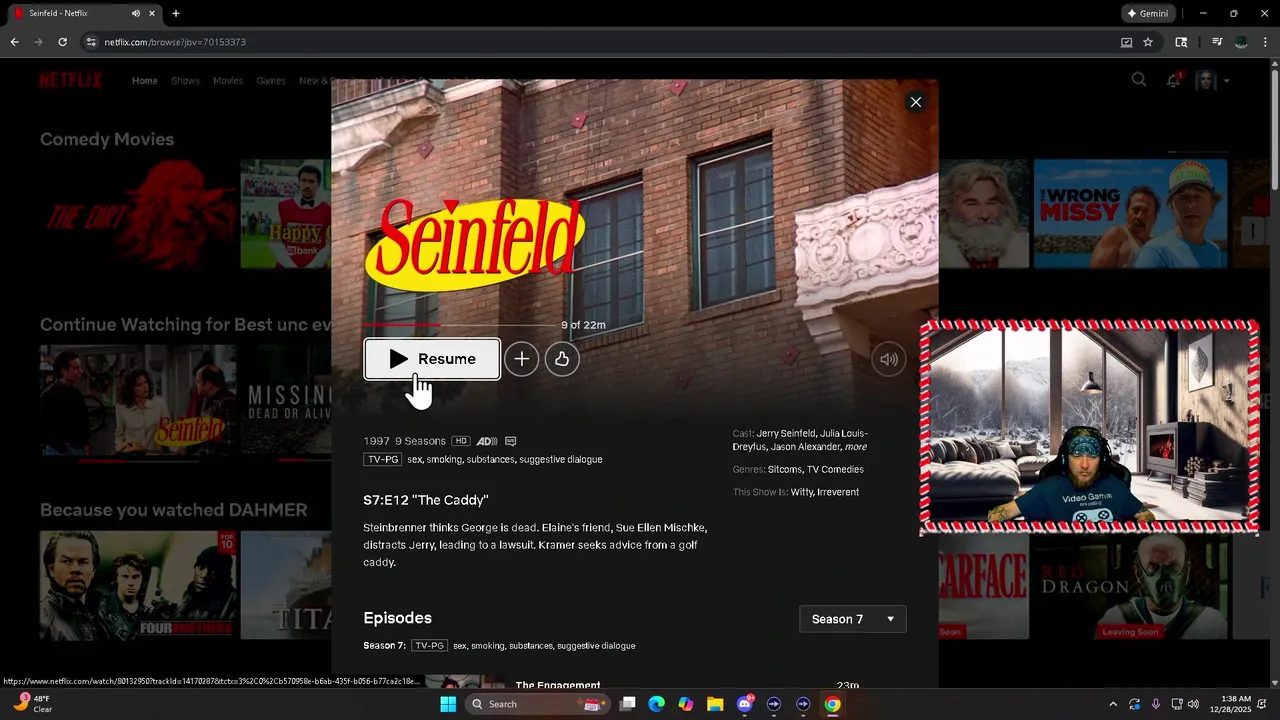This screenshot has height=720, width=1280.
Task: Open Red Dragon thumbnail
Action: click(1130, 585)
